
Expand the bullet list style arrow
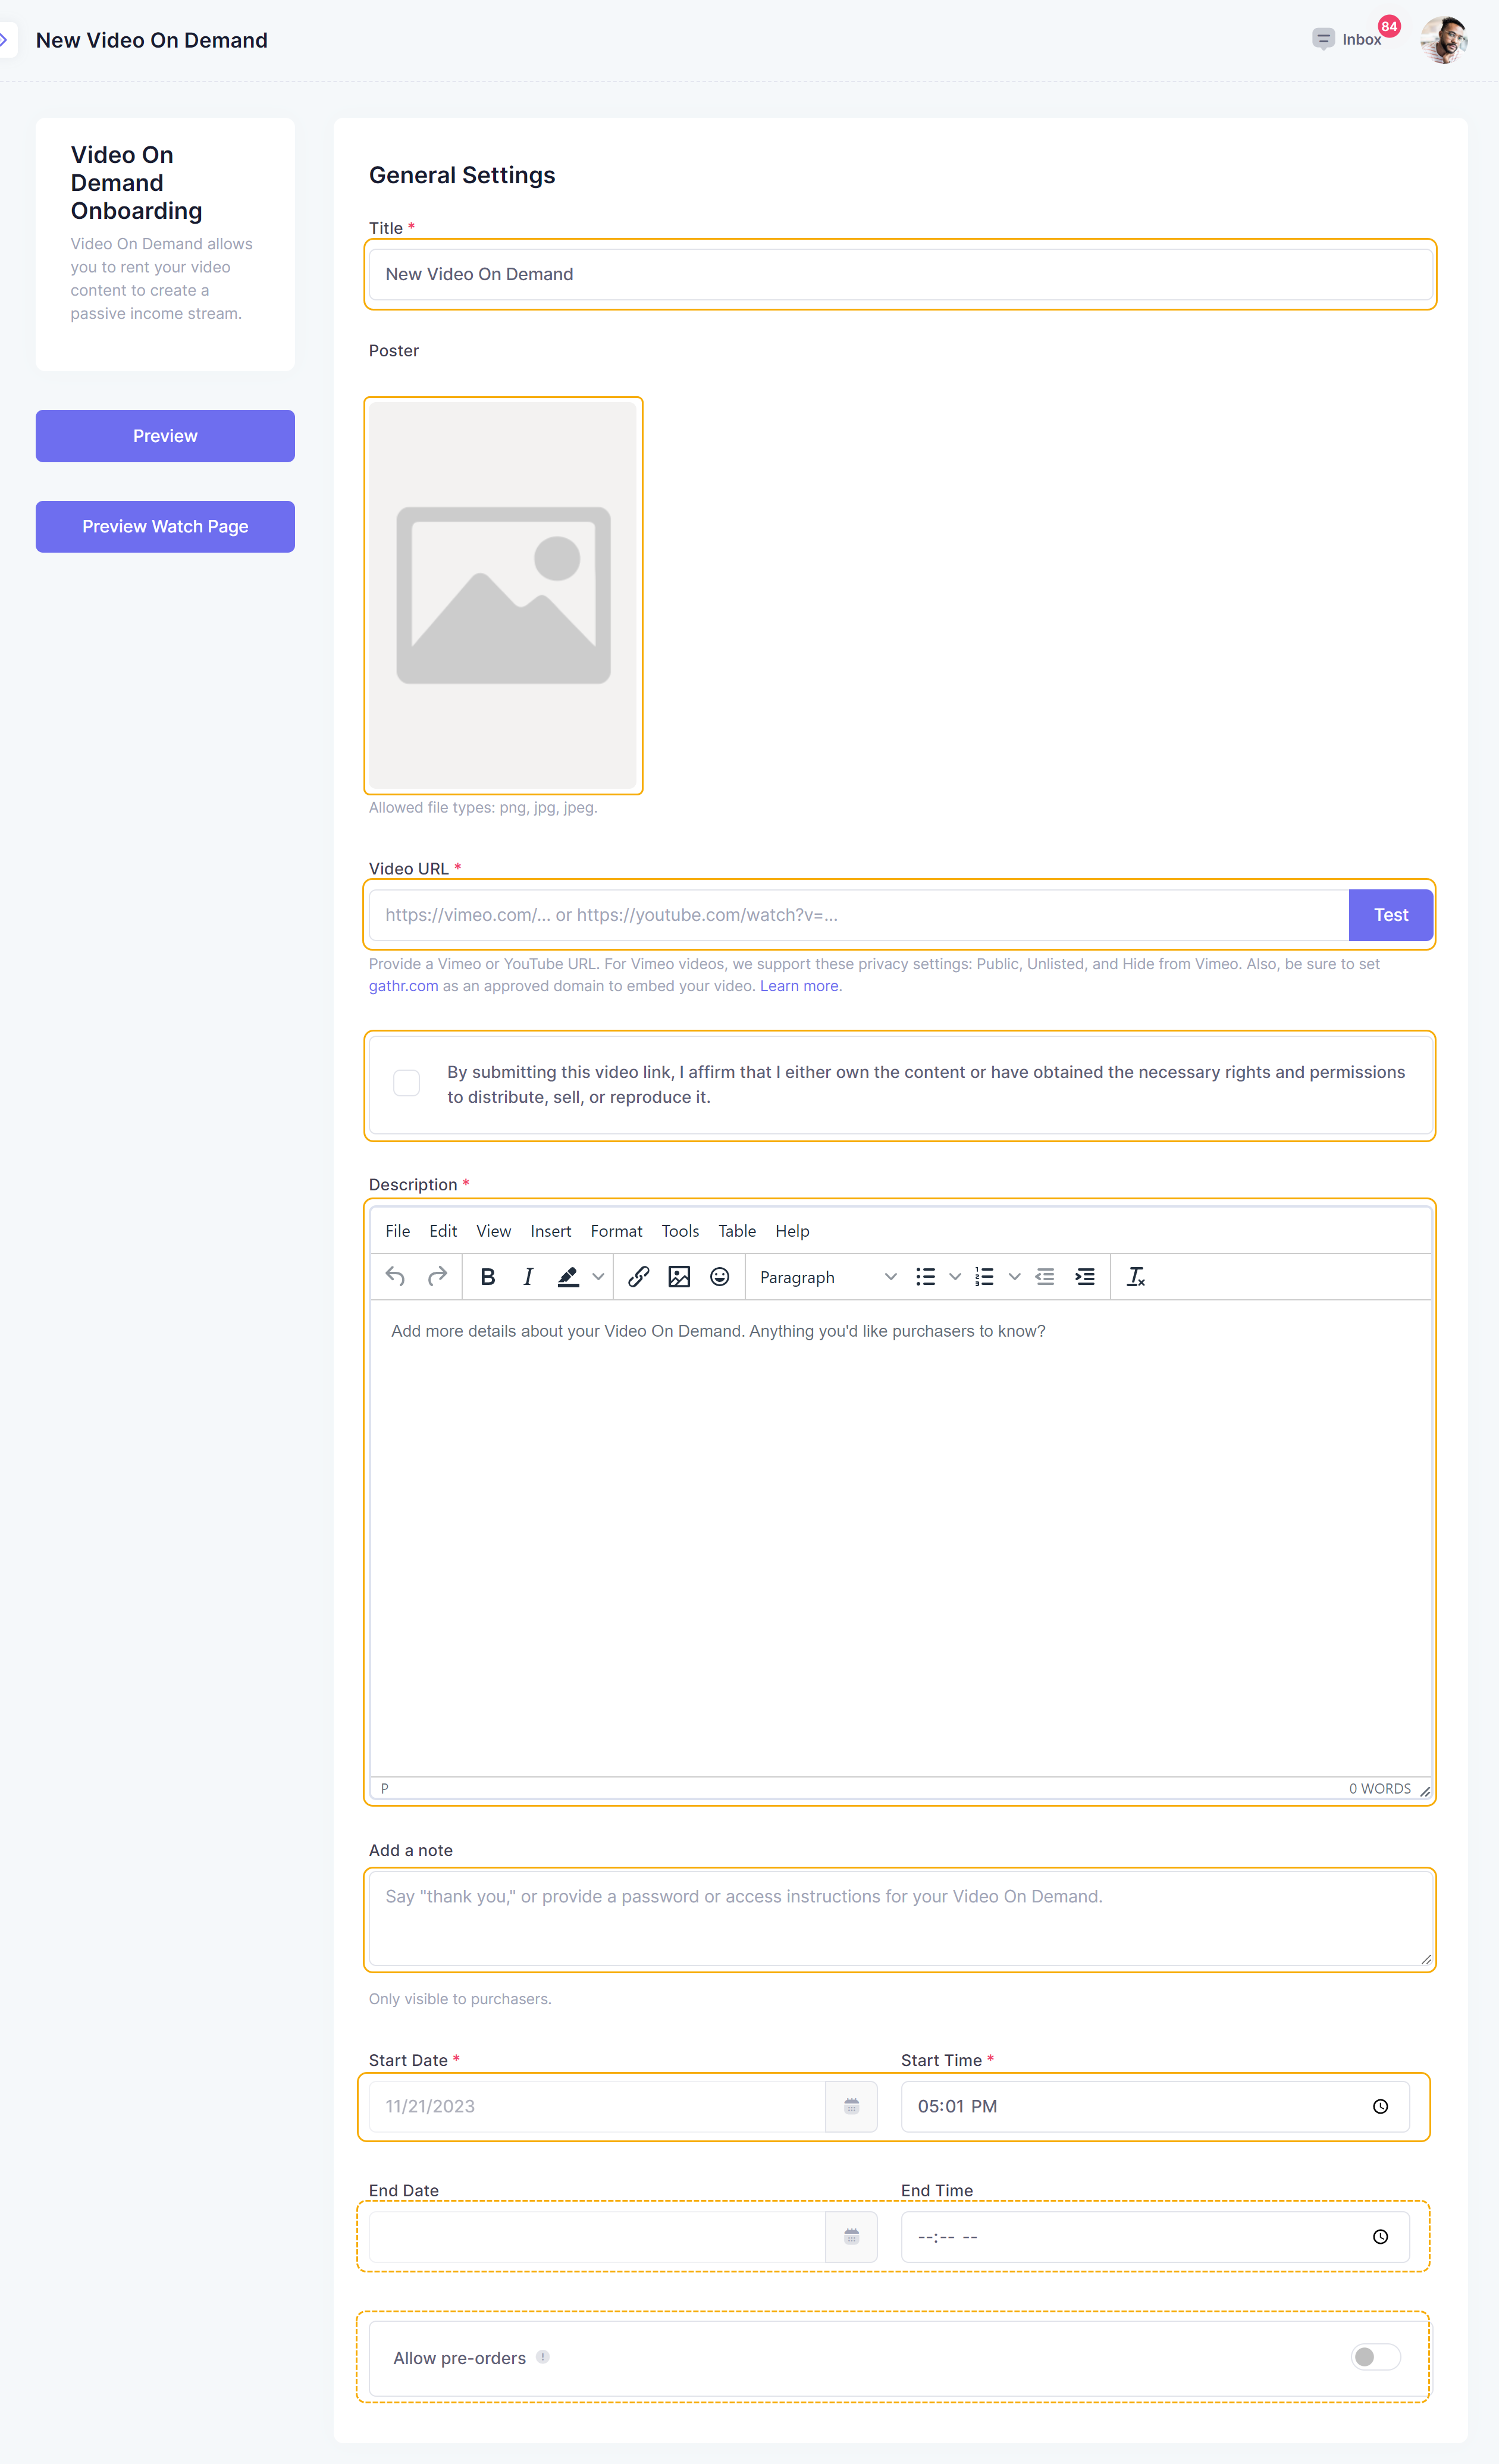(x=955, y=1277)
